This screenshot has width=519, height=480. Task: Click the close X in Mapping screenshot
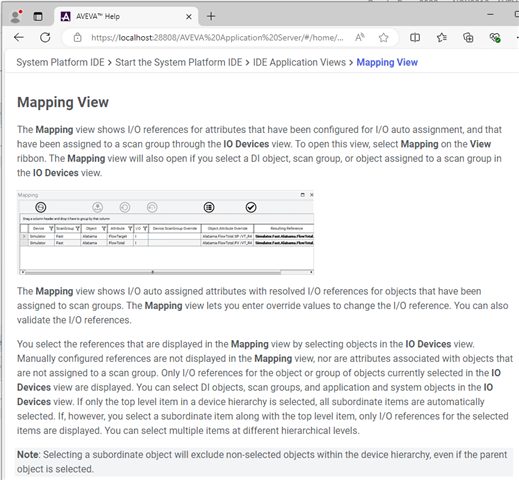point(312,195)
